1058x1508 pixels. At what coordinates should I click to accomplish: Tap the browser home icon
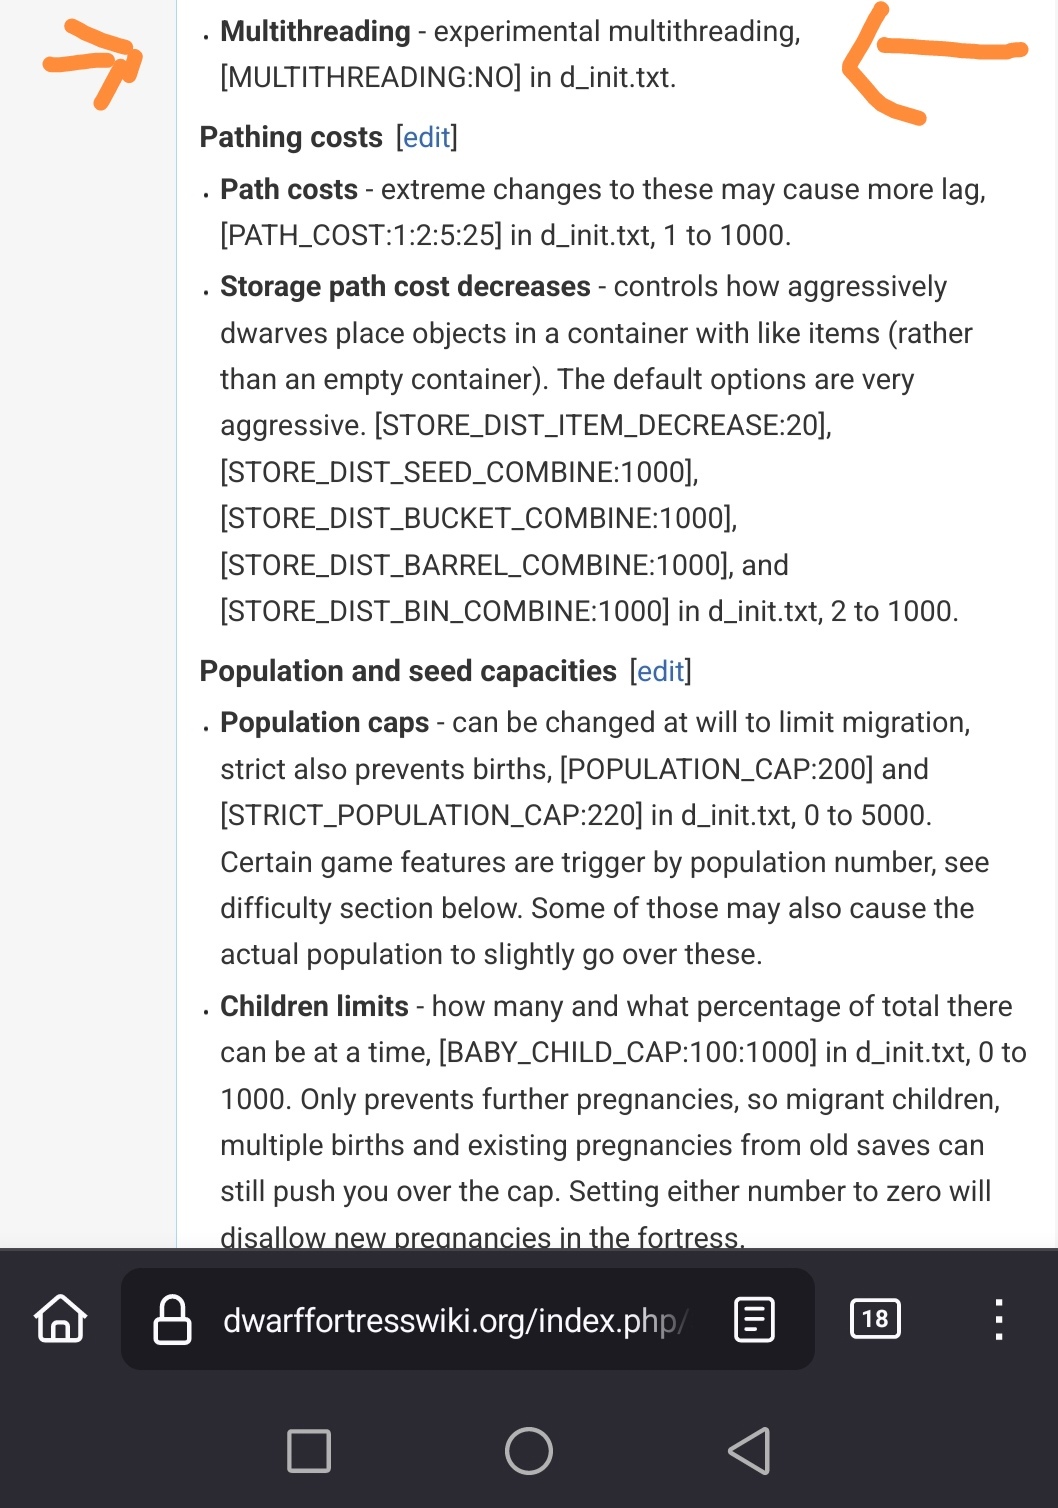click(61, 1319)
